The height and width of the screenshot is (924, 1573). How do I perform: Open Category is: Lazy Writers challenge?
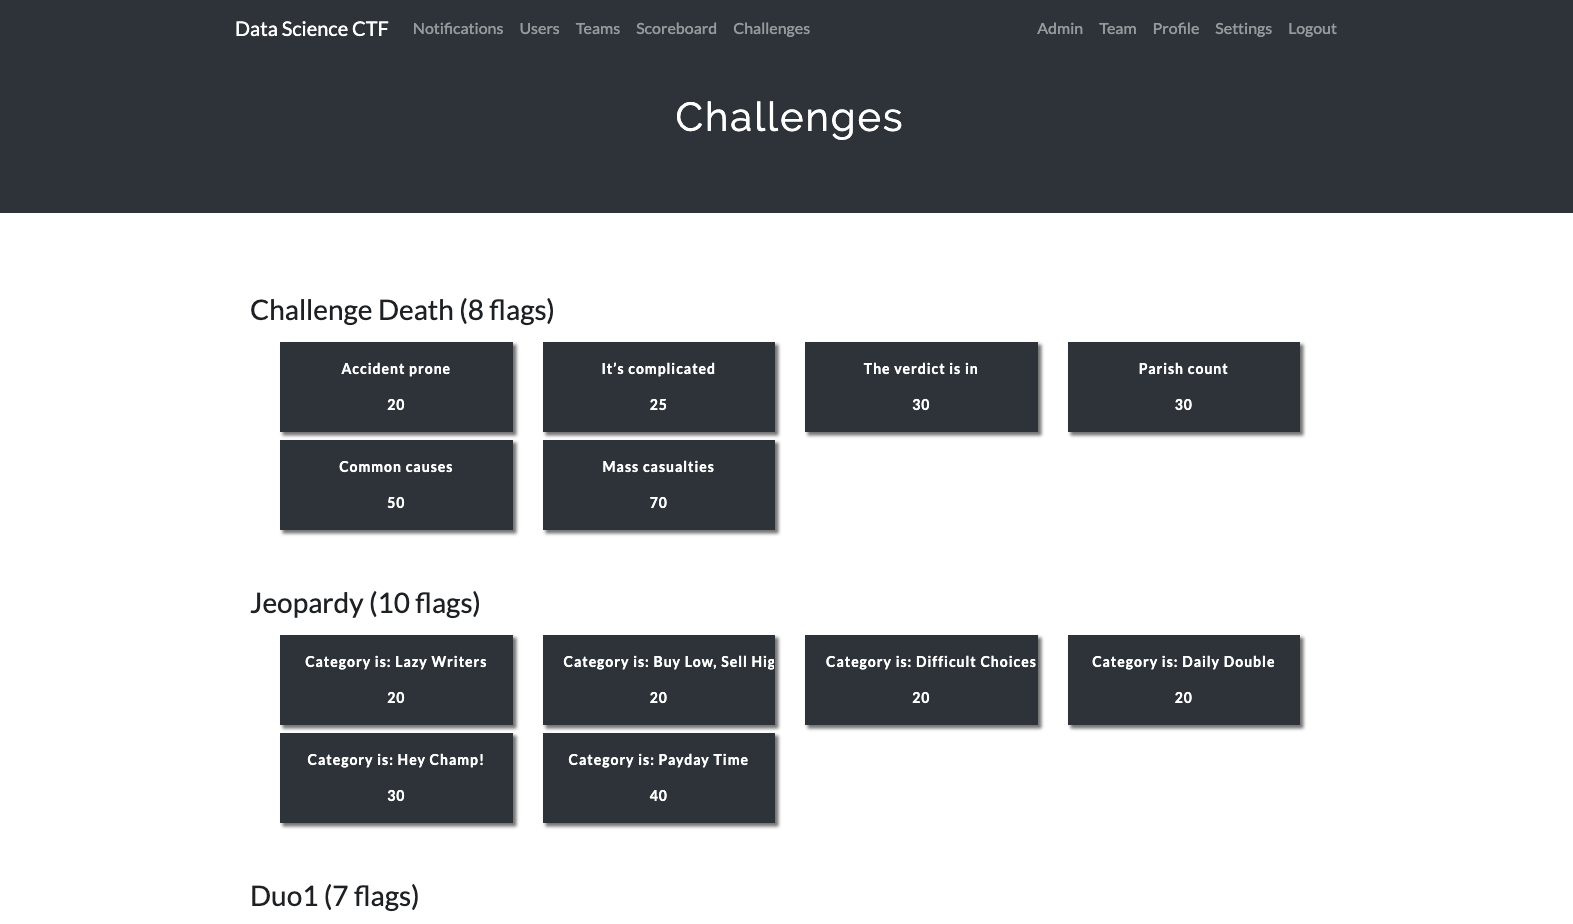click(396, 680)
